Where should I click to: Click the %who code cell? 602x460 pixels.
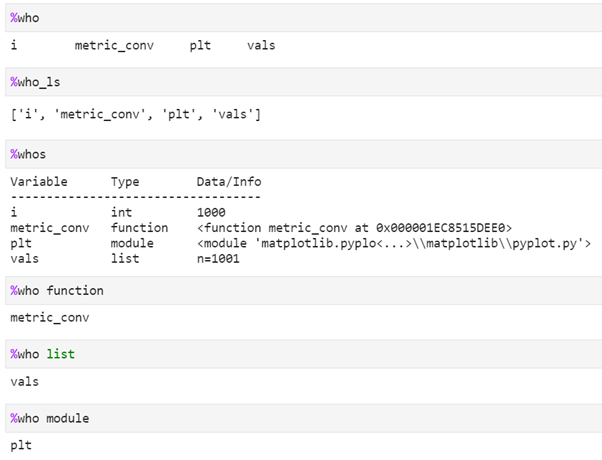[x=303, y=18]
